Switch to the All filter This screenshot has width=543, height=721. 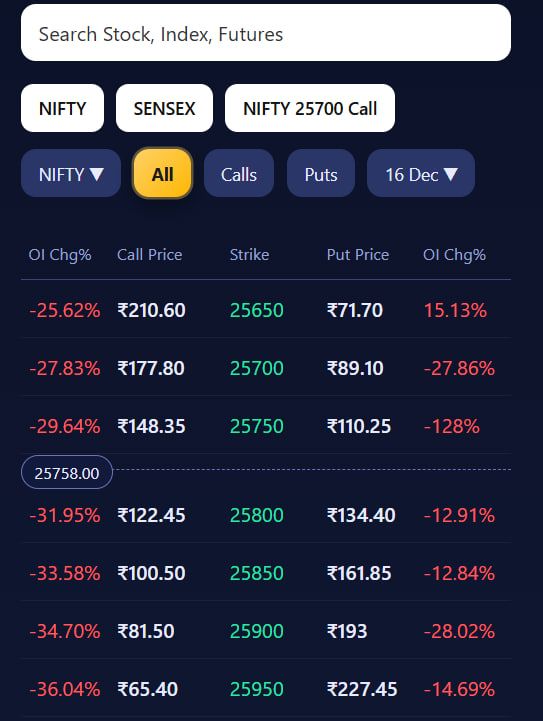coord(163,174)
